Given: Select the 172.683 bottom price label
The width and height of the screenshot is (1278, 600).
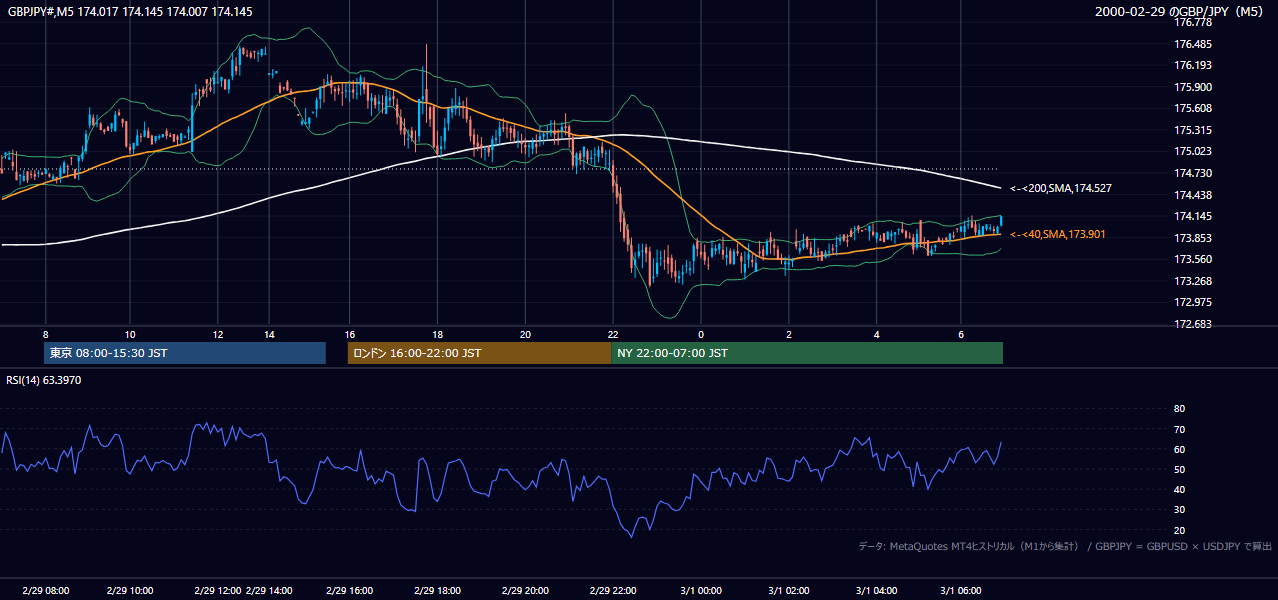Looking at the screenshot, I should pyautogui.click(x=1193, y=324).
